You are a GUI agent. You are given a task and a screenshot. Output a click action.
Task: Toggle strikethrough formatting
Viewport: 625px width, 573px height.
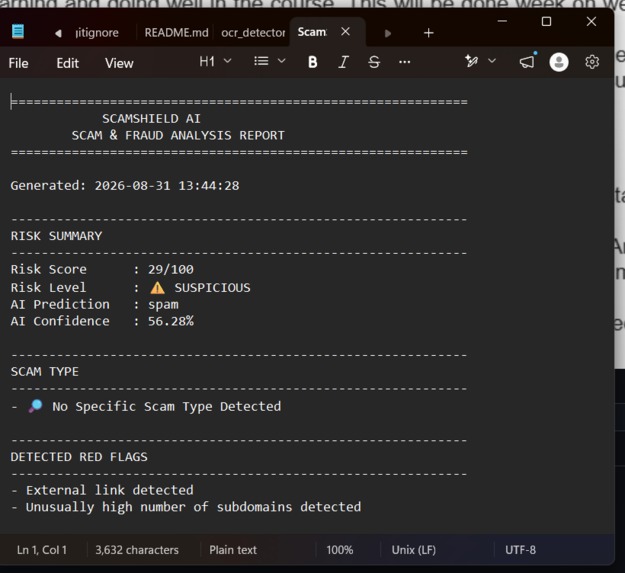tap(374, 62)
